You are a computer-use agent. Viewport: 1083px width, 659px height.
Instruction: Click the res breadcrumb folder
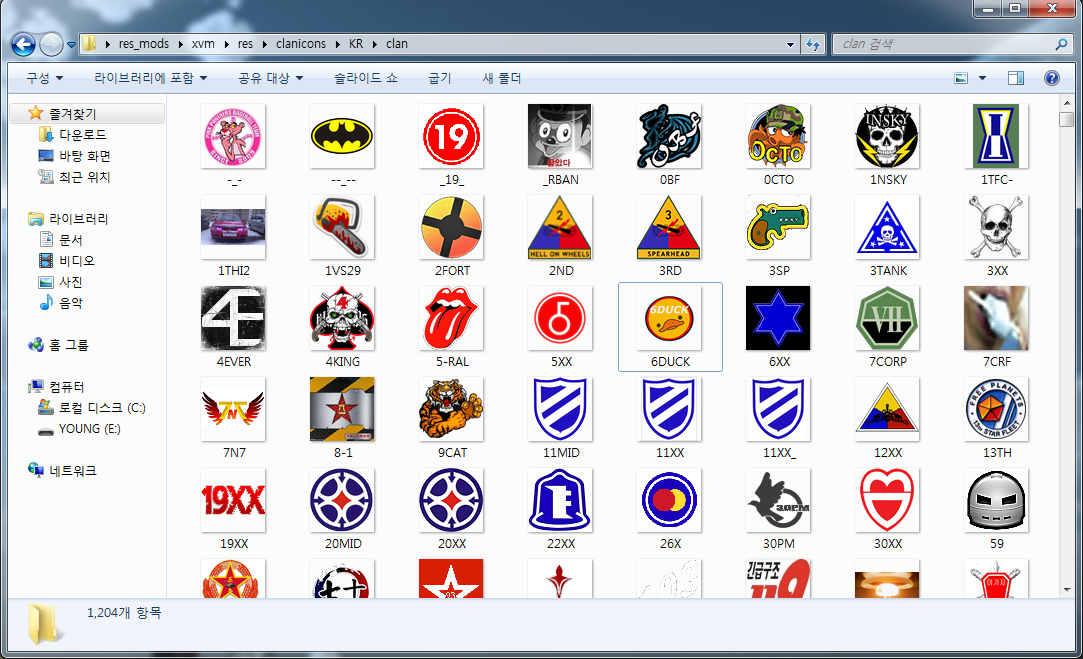tap(245, 44)
